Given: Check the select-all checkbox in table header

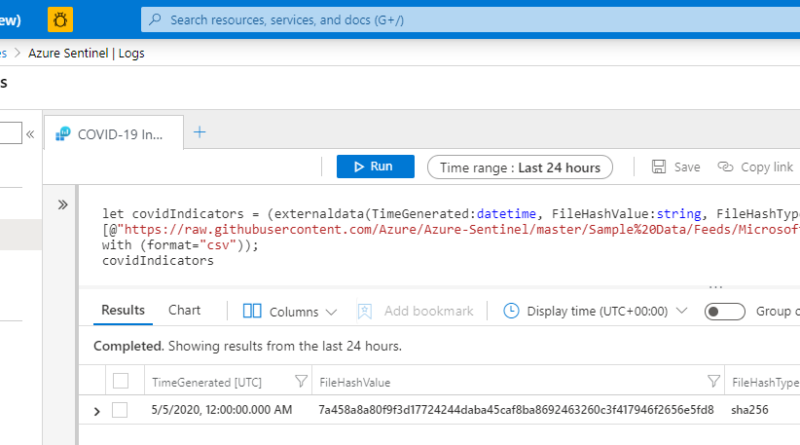Looking at the screenshot, I should 120,381.
